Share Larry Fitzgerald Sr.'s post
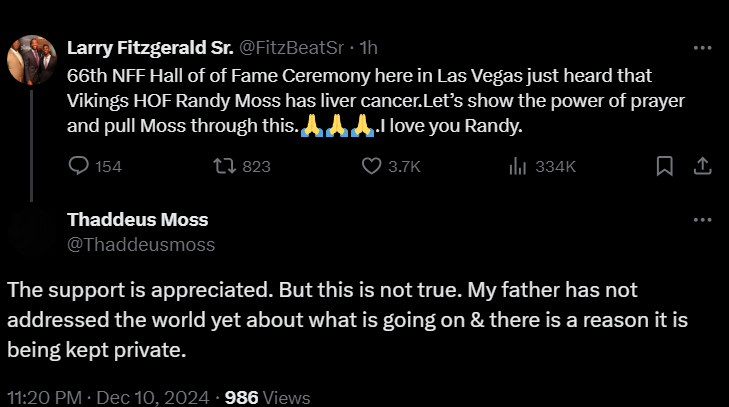 tap(702, 167)
